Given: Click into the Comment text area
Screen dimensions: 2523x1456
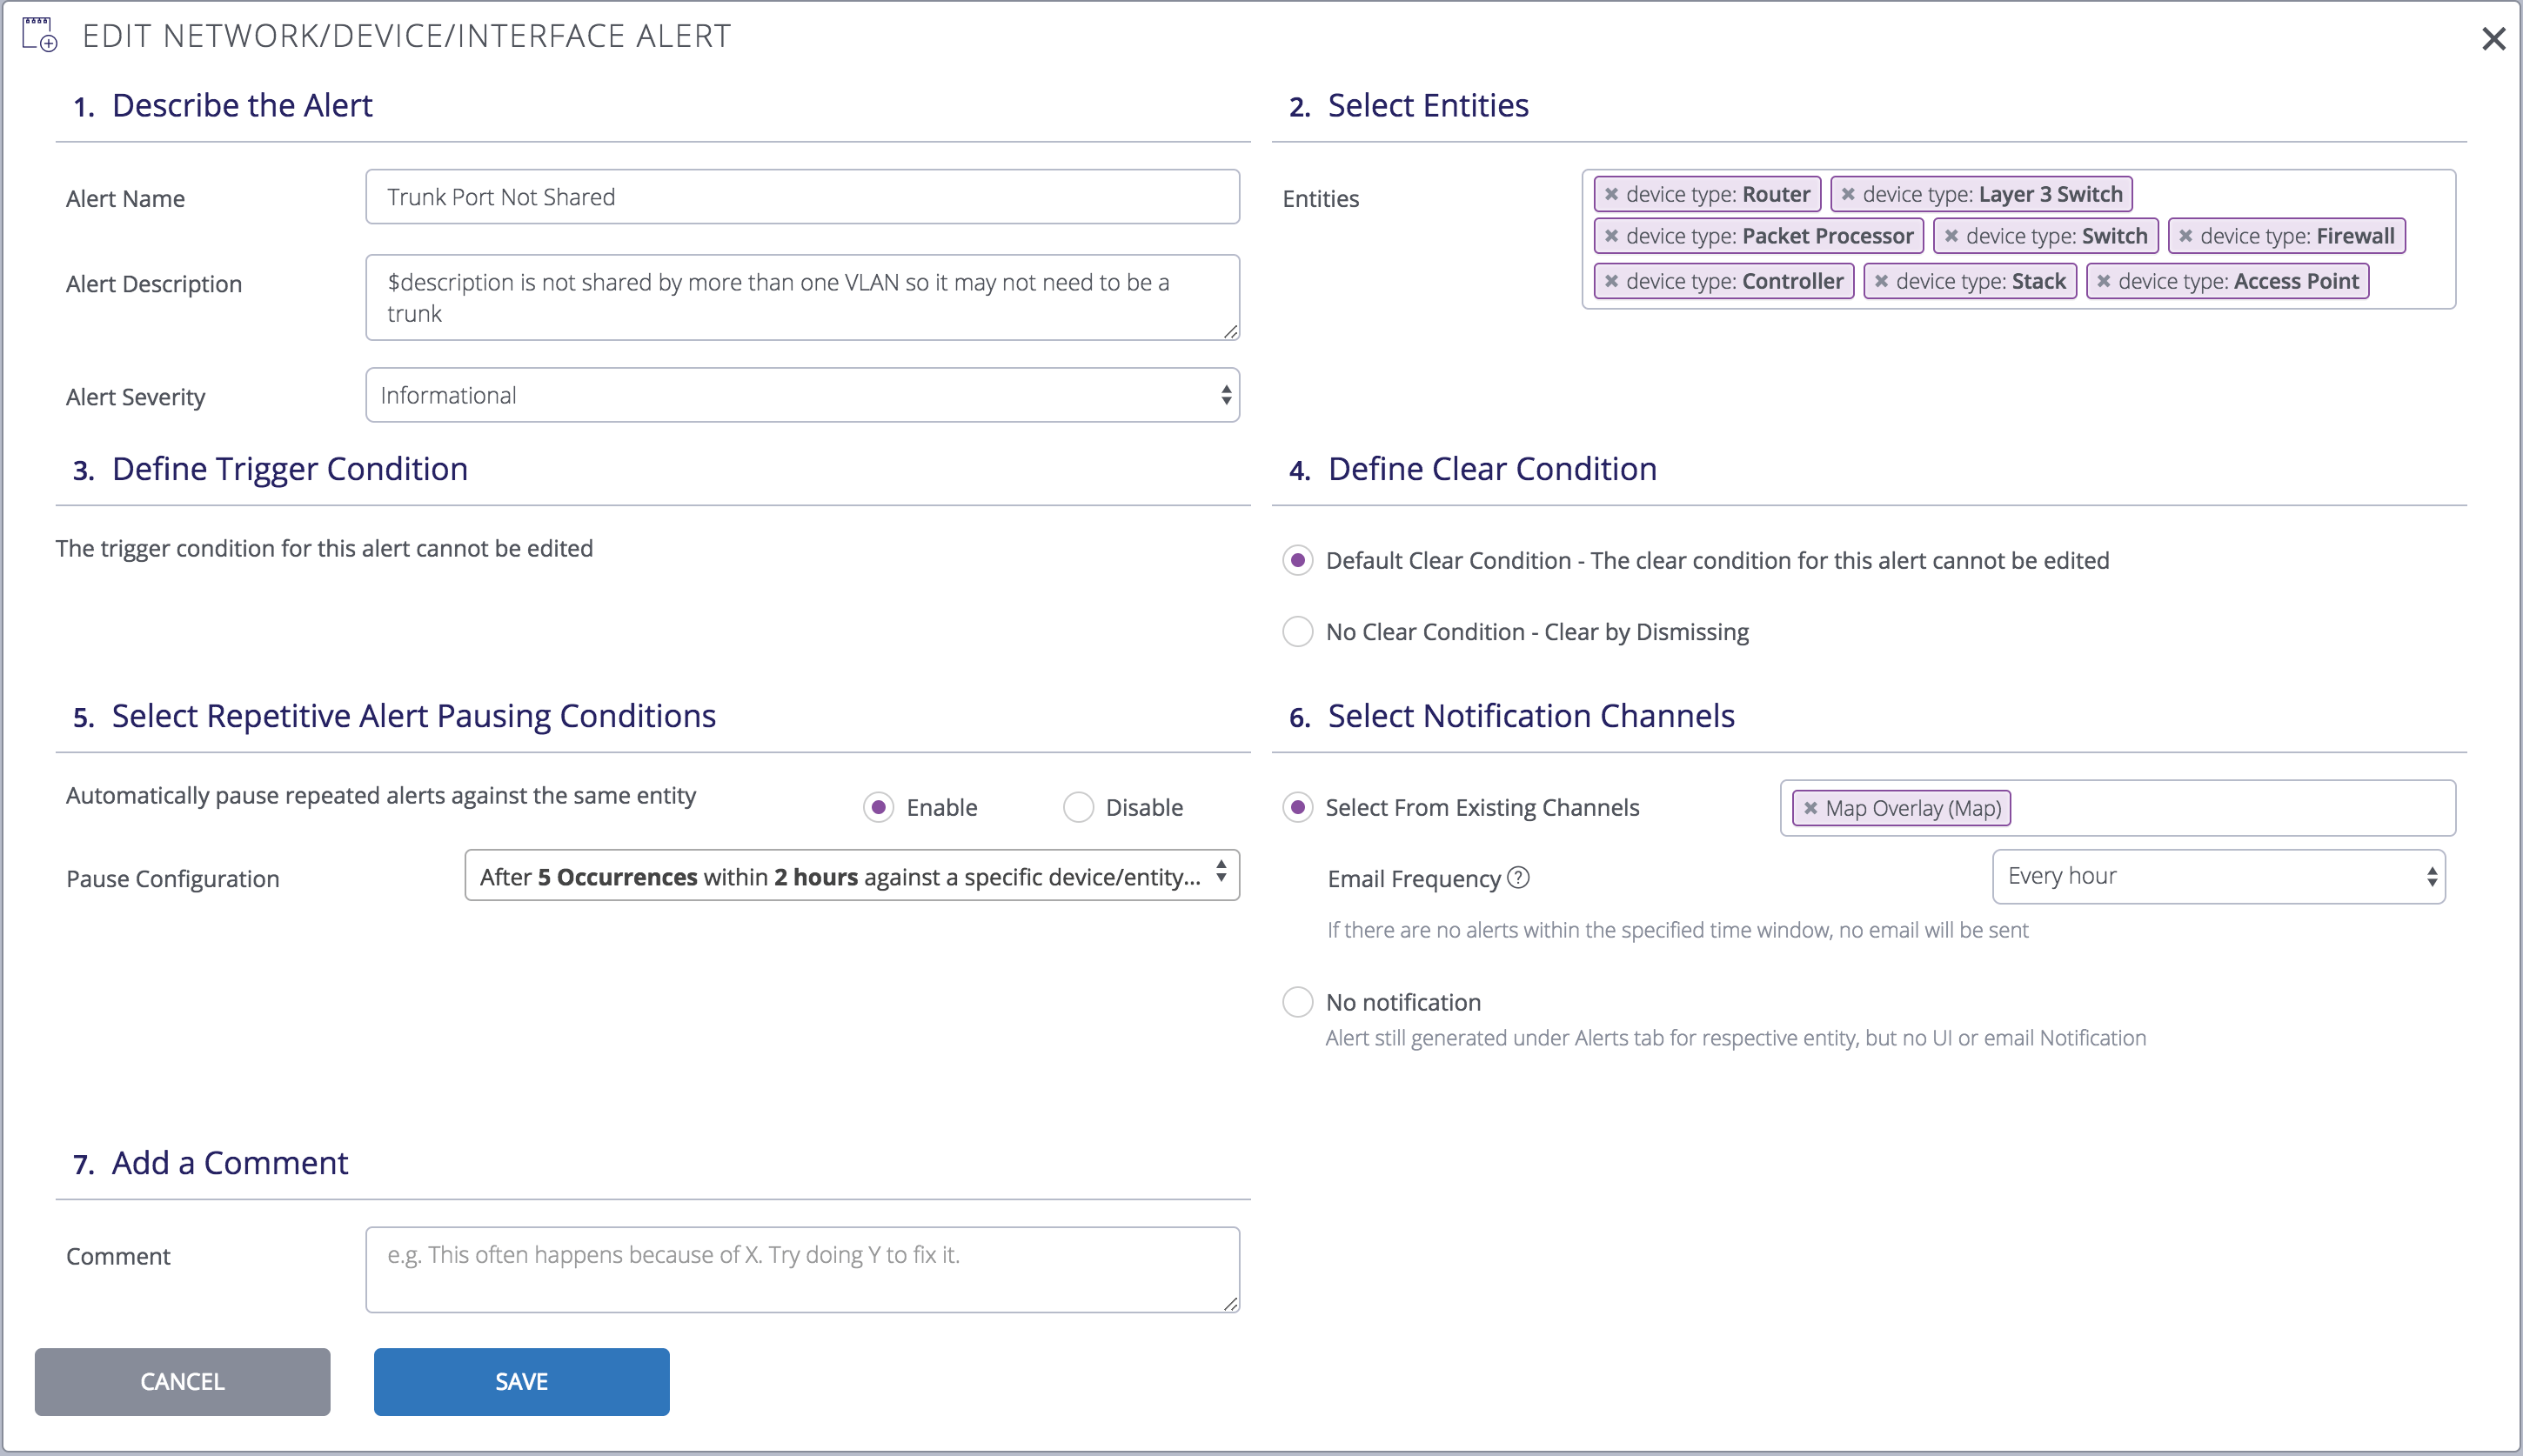Looking at the screenshot, I should click(x=802, y=1268).
